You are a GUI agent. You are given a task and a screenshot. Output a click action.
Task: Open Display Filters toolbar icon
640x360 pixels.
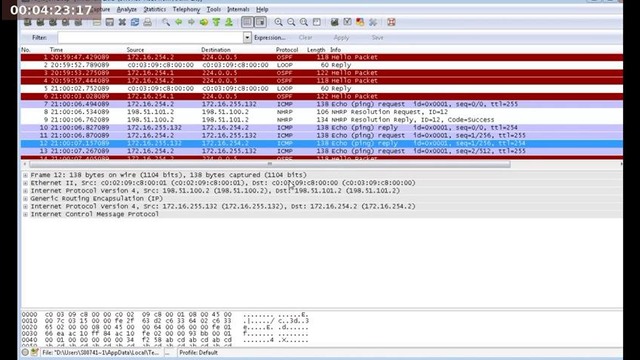click(x=347, y=22)
